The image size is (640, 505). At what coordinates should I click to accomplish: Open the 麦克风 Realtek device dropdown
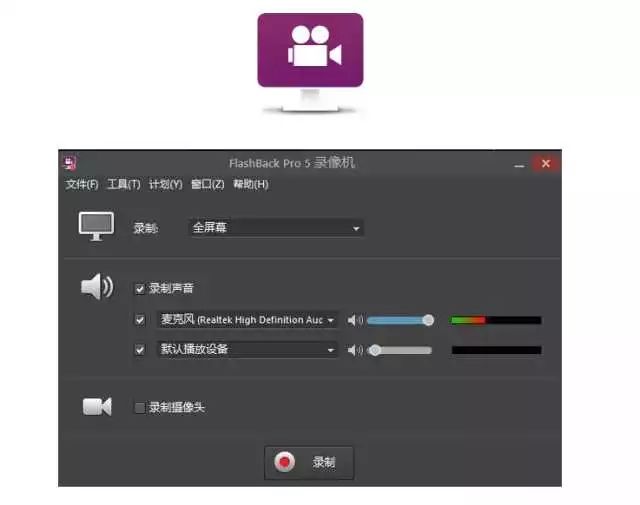247,320
